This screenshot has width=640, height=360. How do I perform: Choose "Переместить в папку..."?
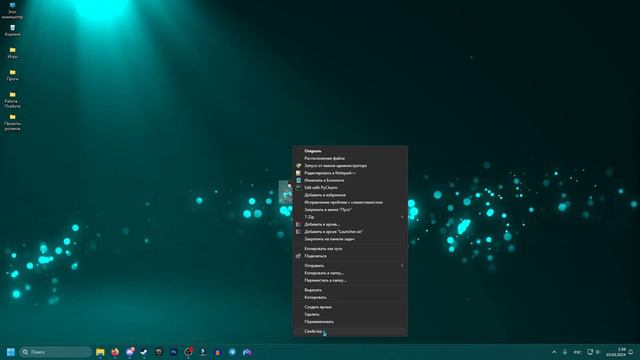click(350, 280)
